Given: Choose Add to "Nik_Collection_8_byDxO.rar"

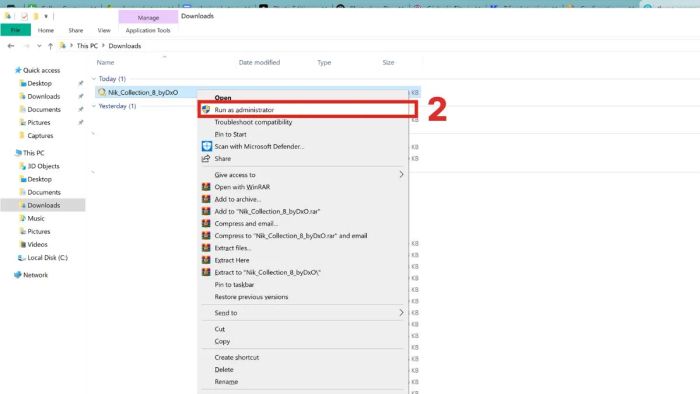Looking at the screenshot, I should (x=303, y=212).
